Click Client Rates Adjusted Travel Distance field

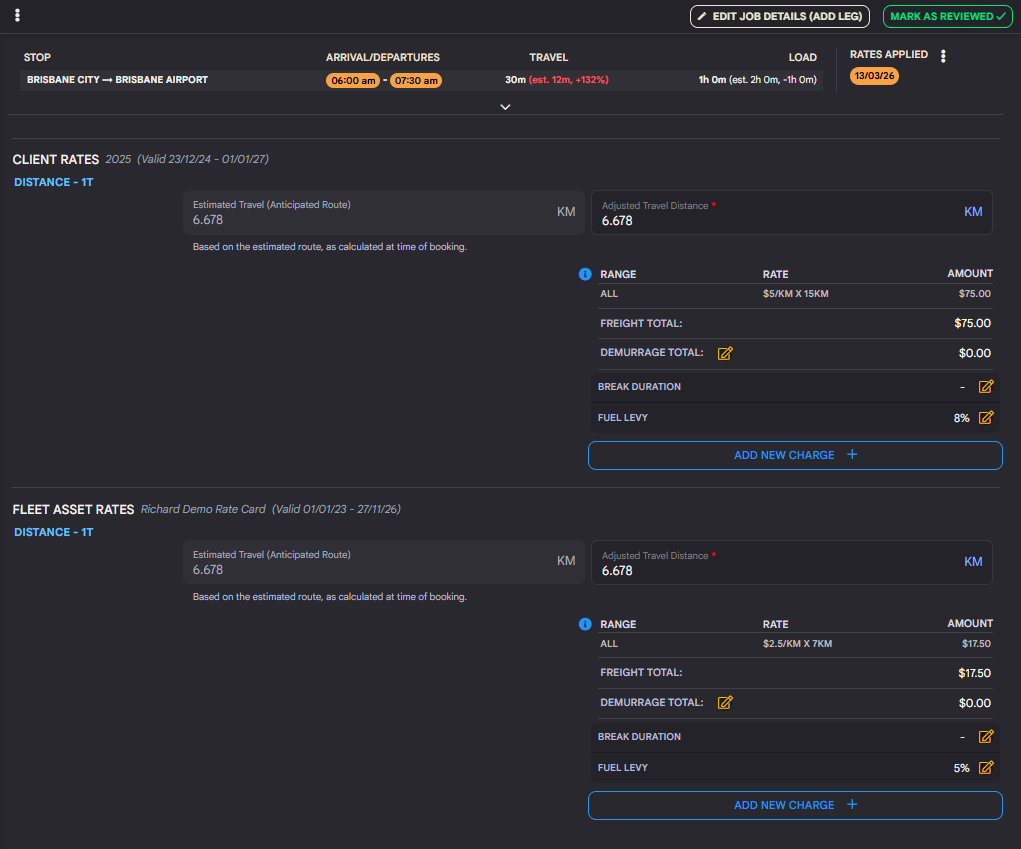(x=791, y=213)
